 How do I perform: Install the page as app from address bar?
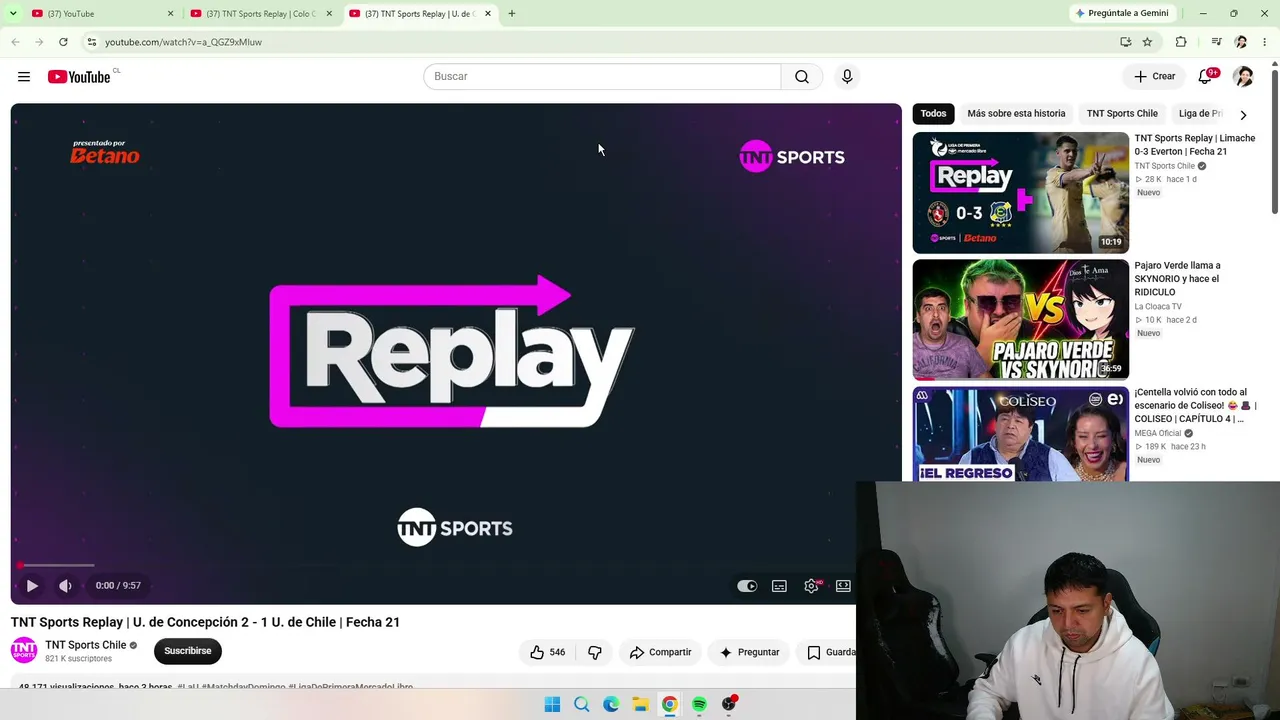coord(1125,42)
